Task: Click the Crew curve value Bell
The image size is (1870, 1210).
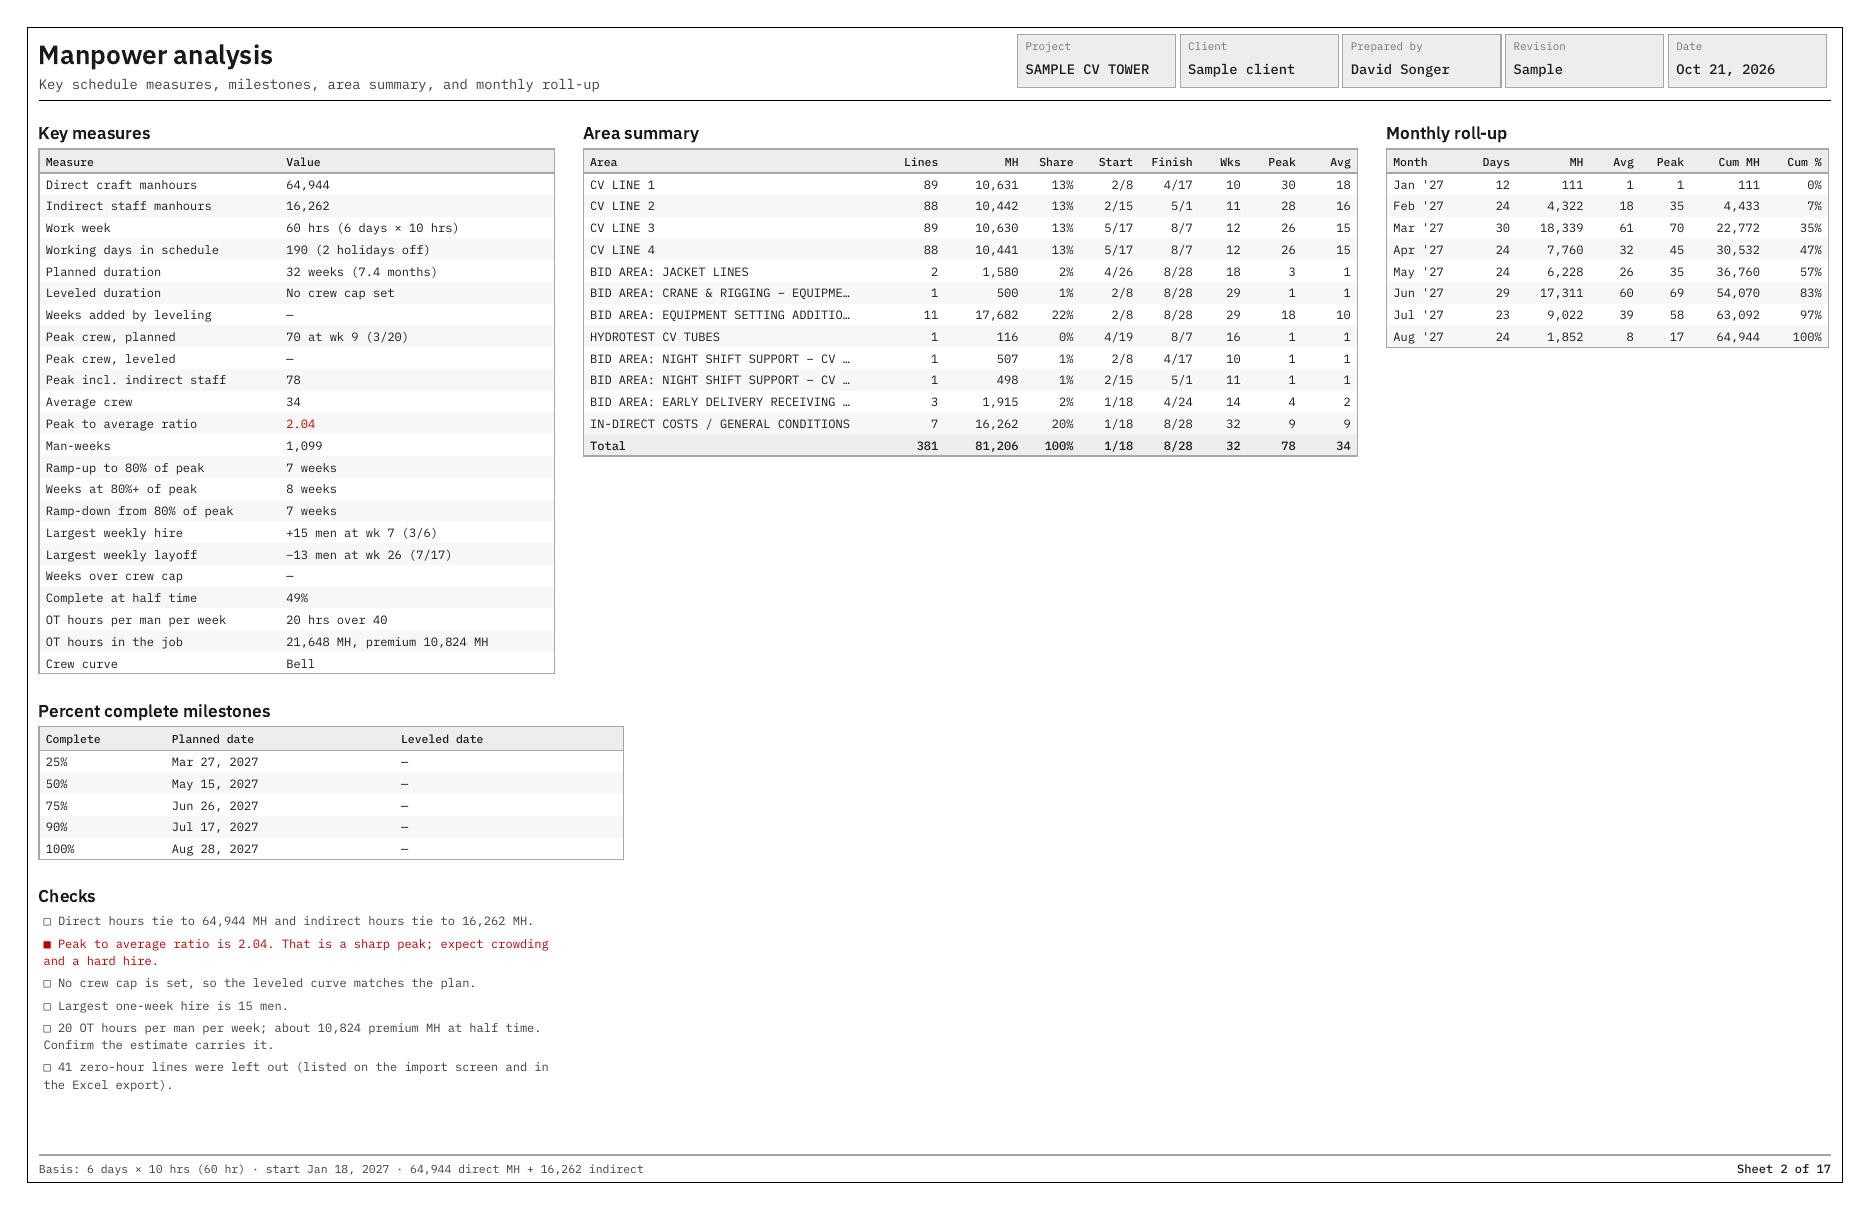Action: pos(300,664)
